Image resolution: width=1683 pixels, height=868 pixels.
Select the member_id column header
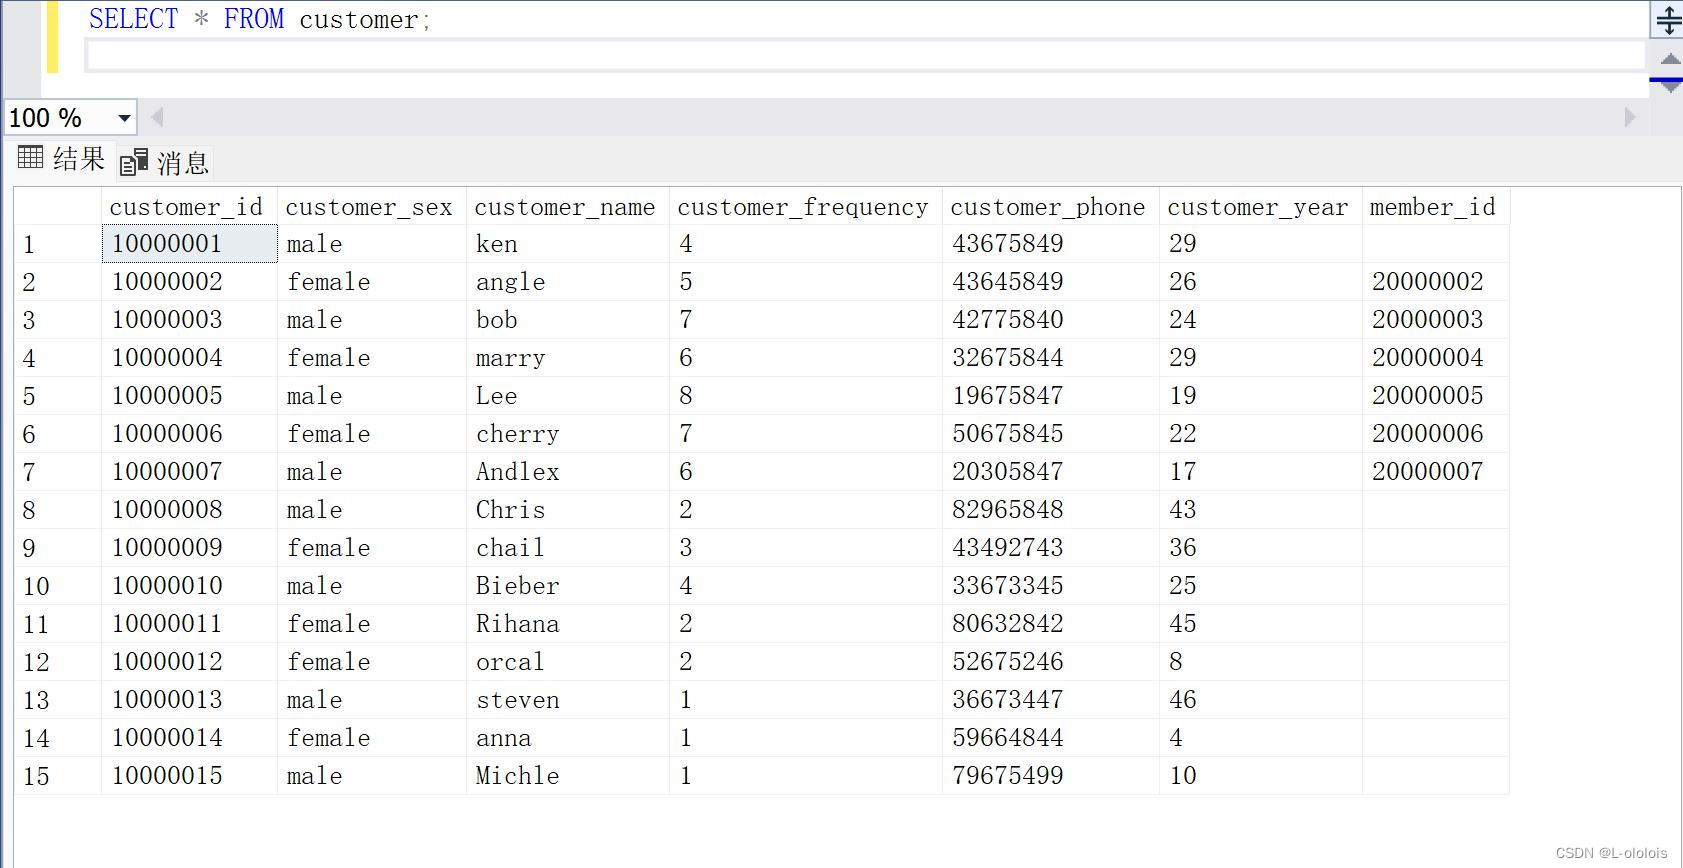click(1435, 207)
